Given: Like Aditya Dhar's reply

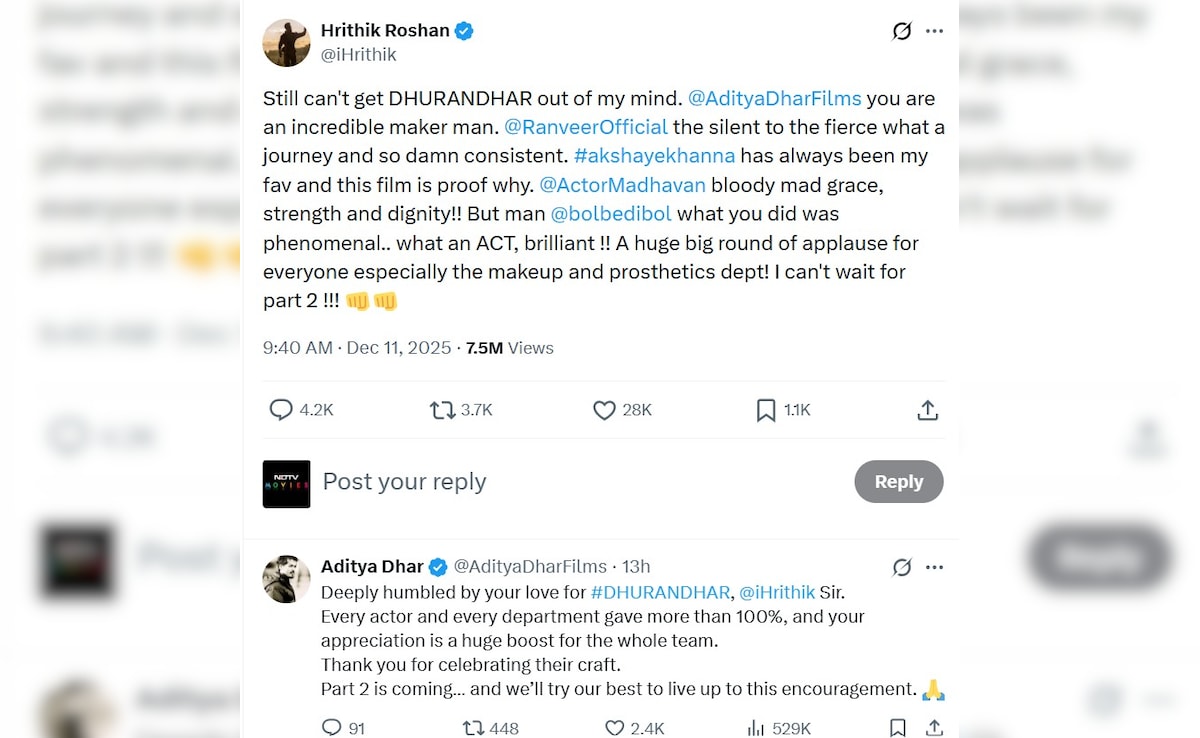Looking at the screenshot, I should point(616,727).
